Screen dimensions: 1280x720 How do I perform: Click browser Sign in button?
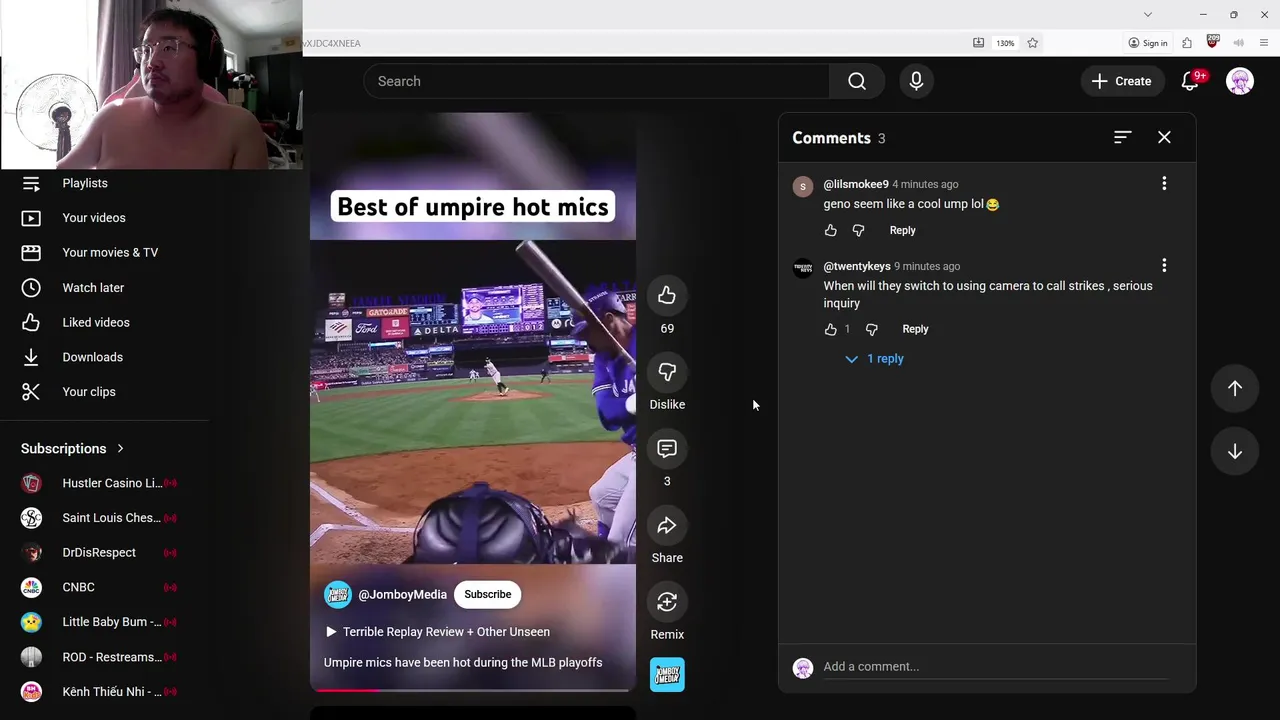click(1148, 43)
